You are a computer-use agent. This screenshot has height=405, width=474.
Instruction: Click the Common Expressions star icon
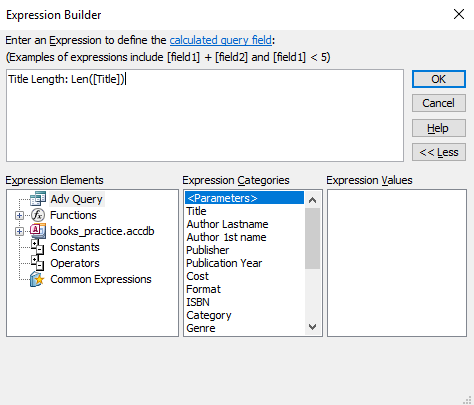(37, 279)
